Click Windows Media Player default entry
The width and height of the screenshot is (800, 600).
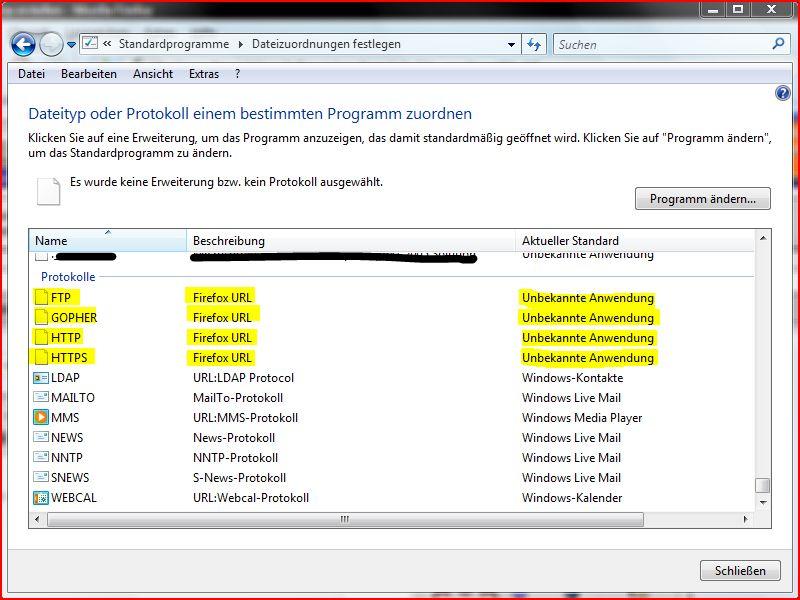pos(582,418)
